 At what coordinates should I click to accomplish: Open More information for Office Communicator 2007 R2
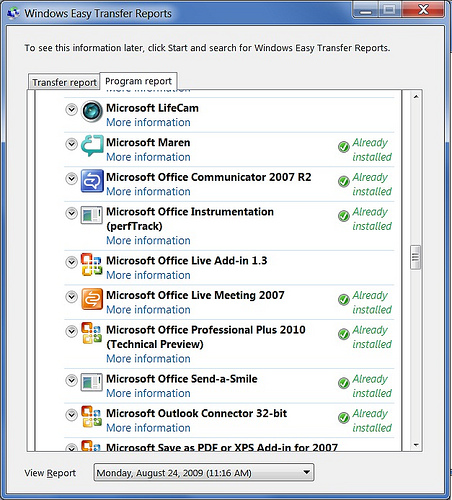pyautogui.click(x=148, y=192)
